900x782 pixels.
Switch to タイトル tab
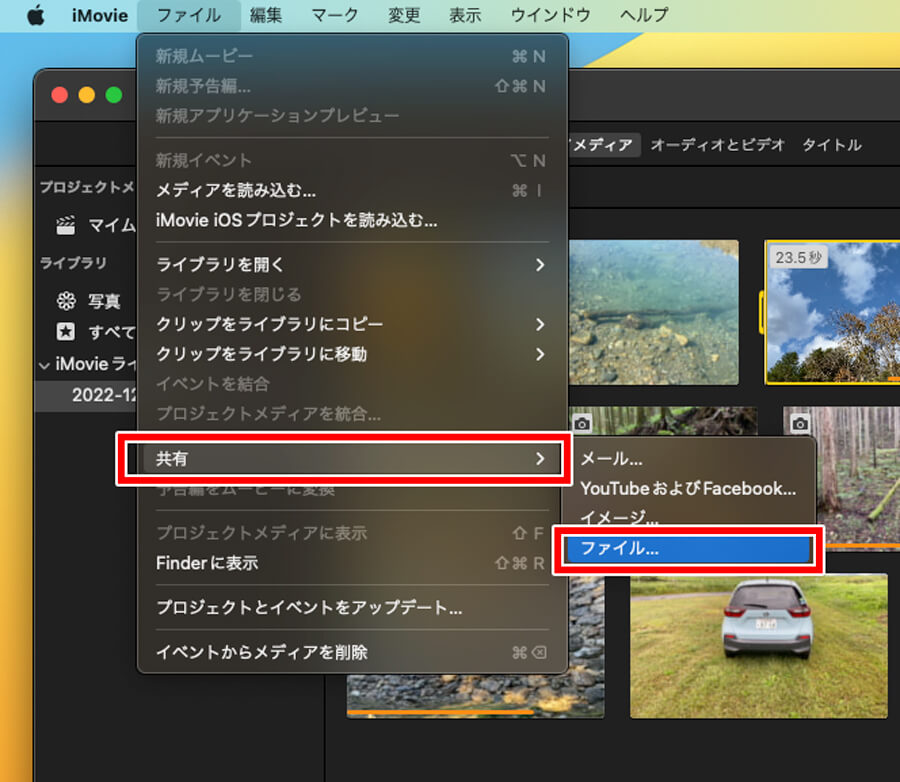click(x=832, y=145)
